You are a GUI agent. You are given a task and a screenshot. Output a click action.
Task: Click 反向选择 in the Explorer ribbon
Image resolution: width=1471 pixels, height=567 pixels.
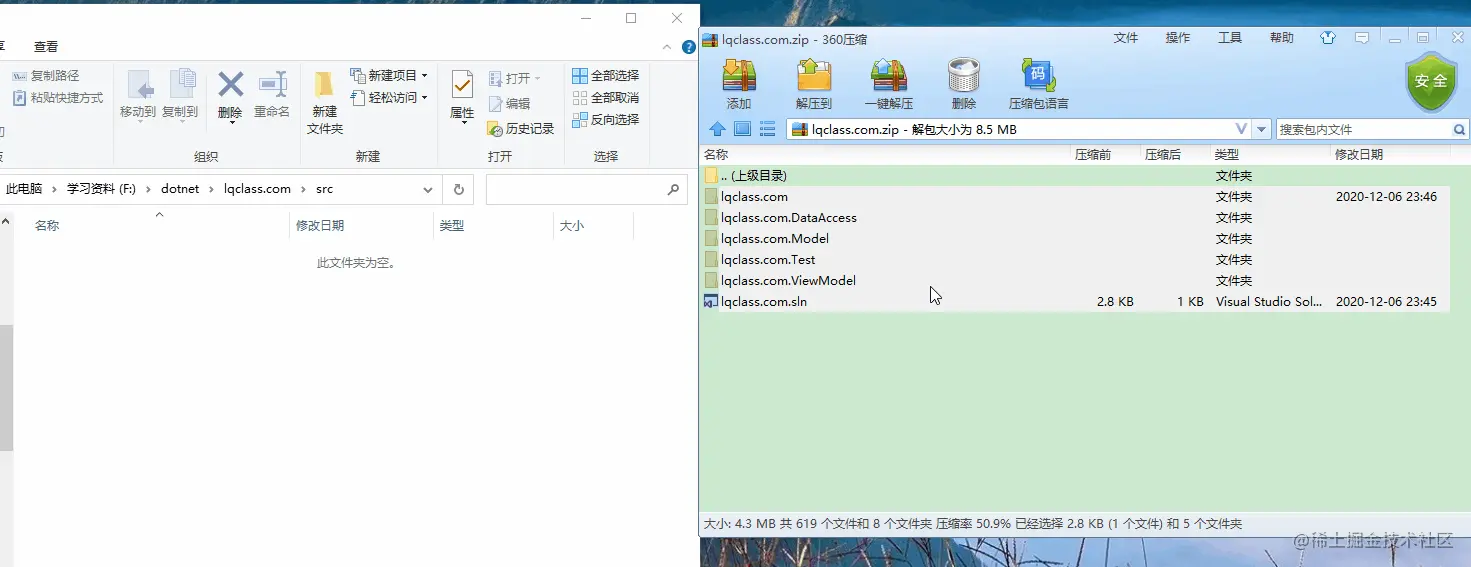pos(606,120)
